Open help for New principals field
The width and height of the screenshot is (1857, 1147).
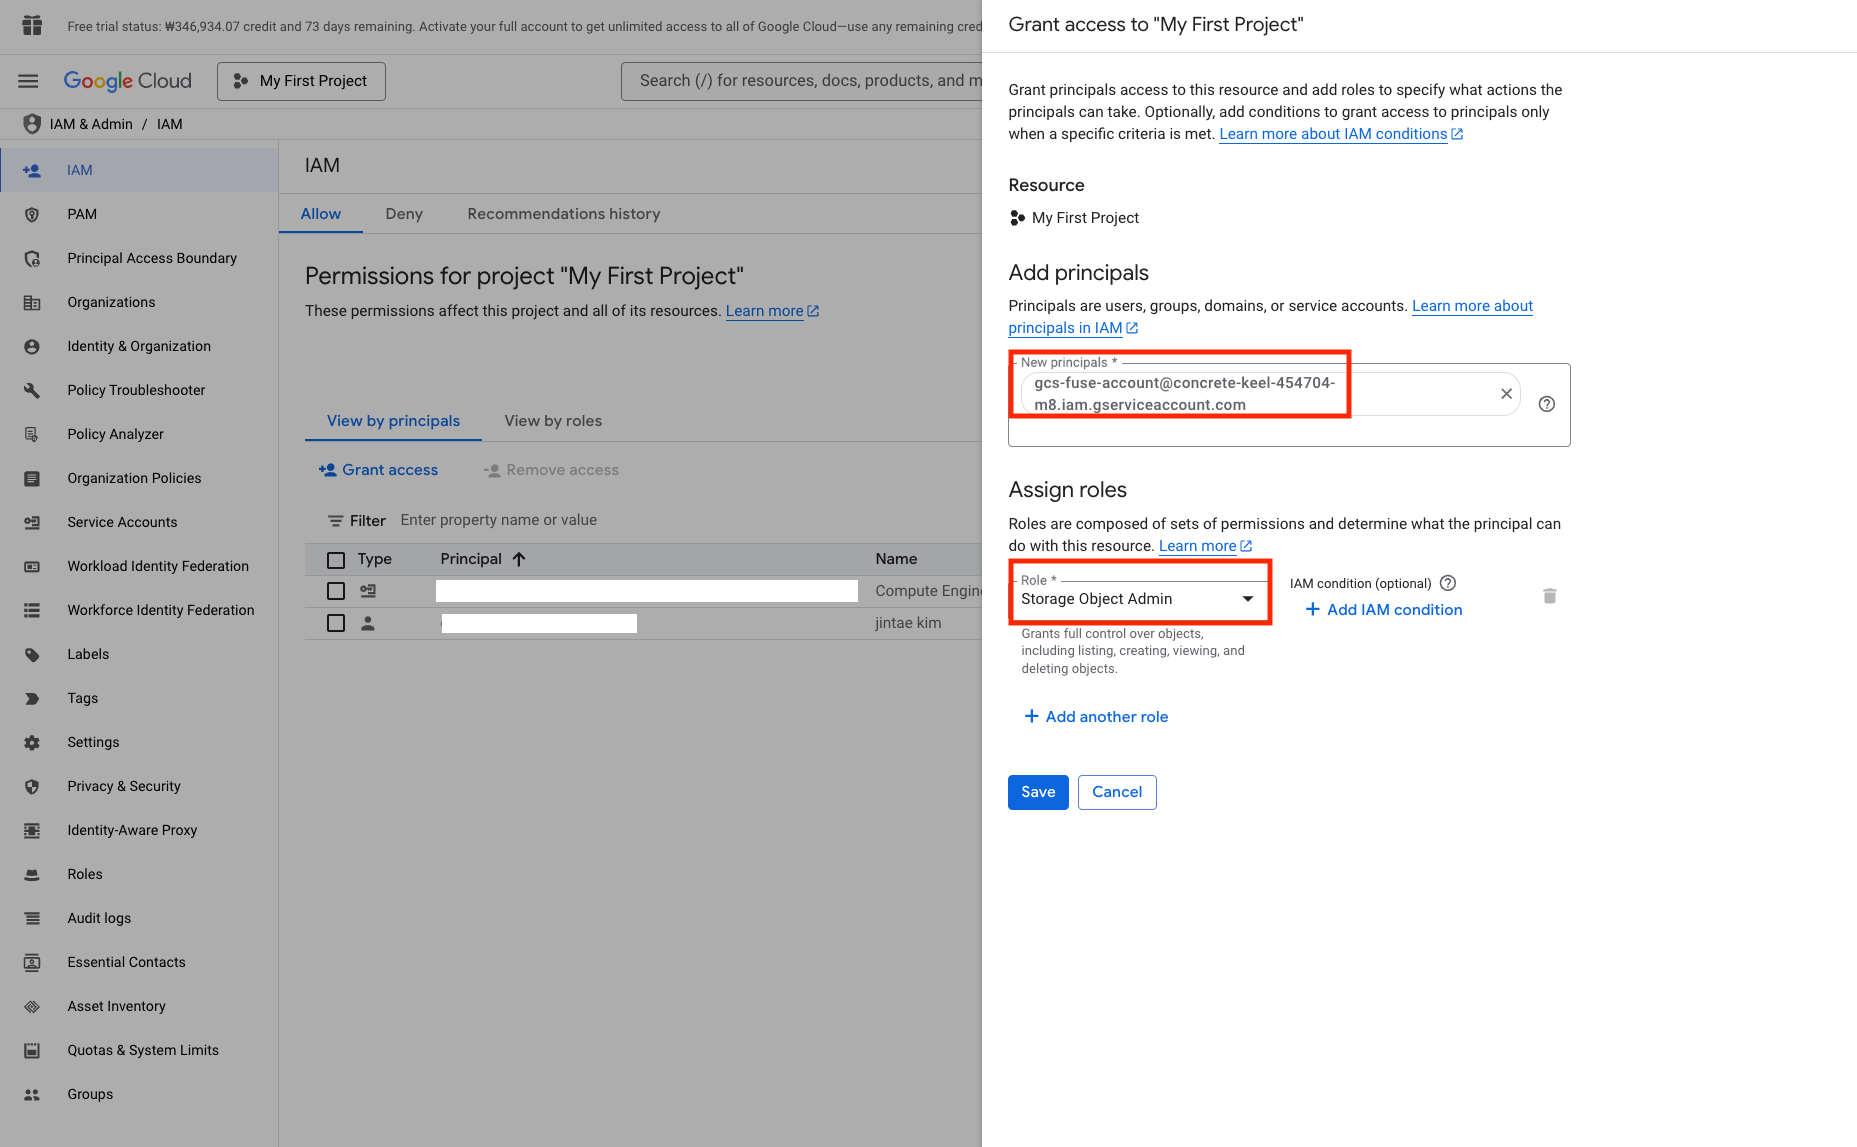coord(1546,404)
